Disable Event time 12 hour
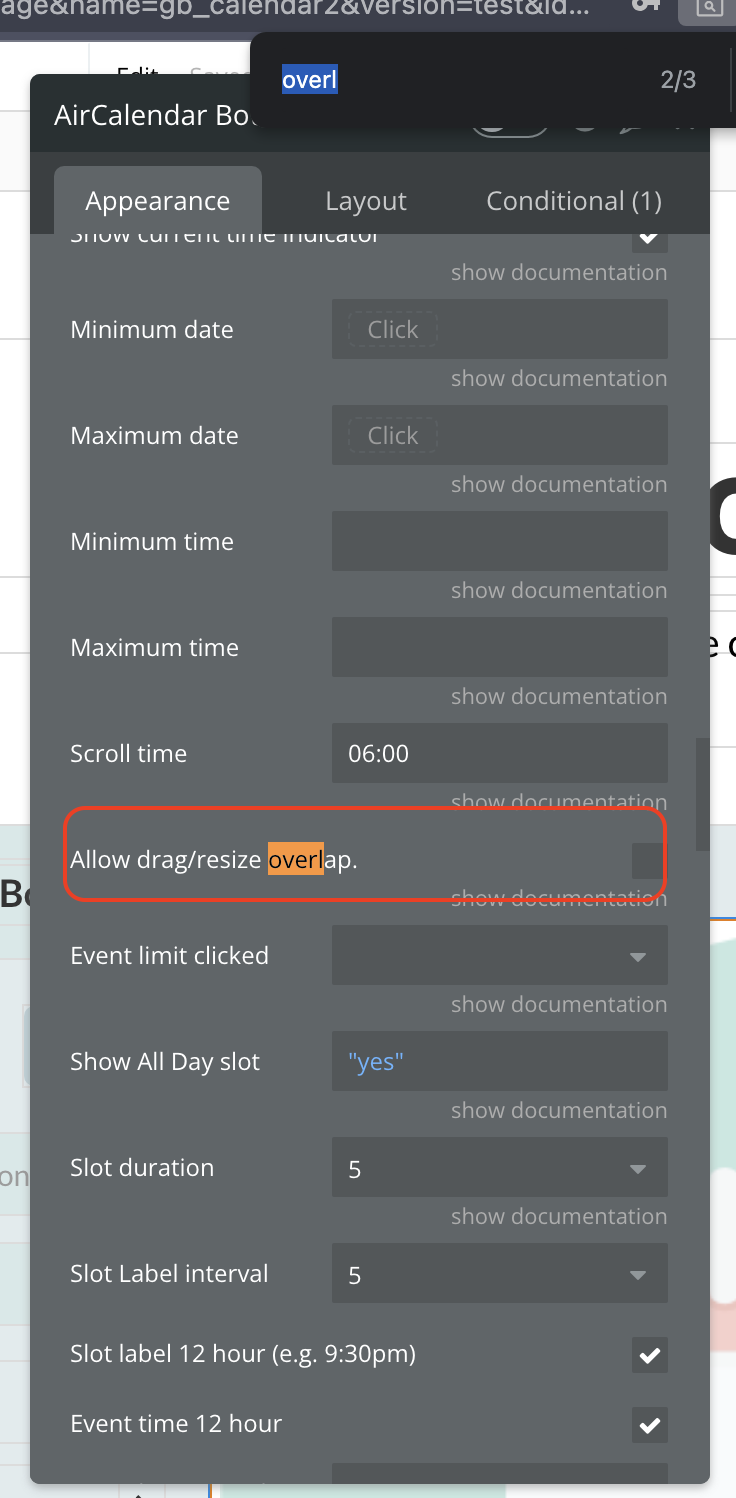 pos(649,1425)
